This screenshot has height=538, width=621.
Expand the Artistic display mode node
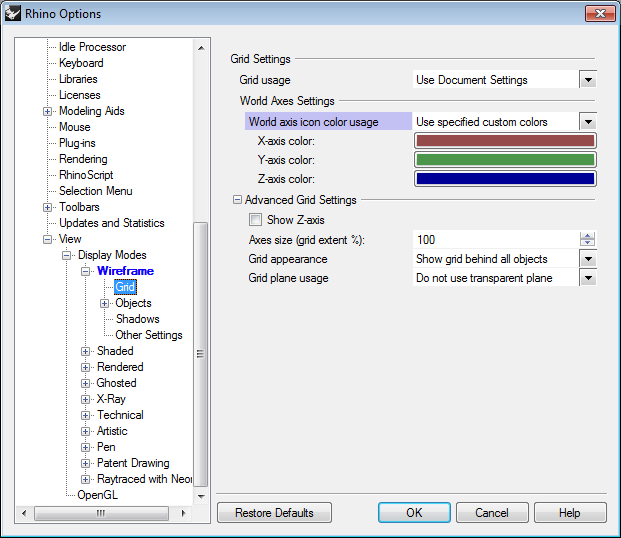[85, 431]
